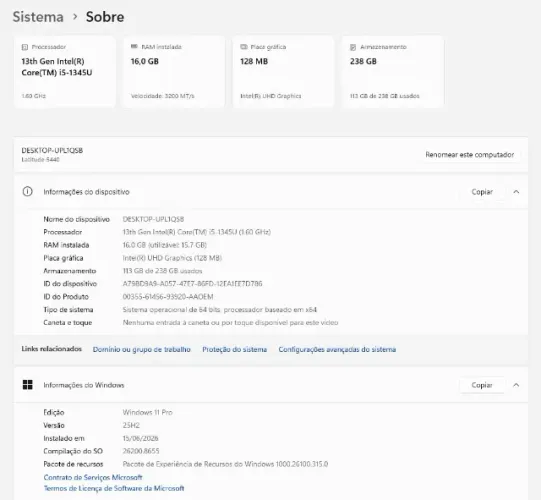Copy the device information with Copiar
541x500 pixels.
(x=482, y=192)
